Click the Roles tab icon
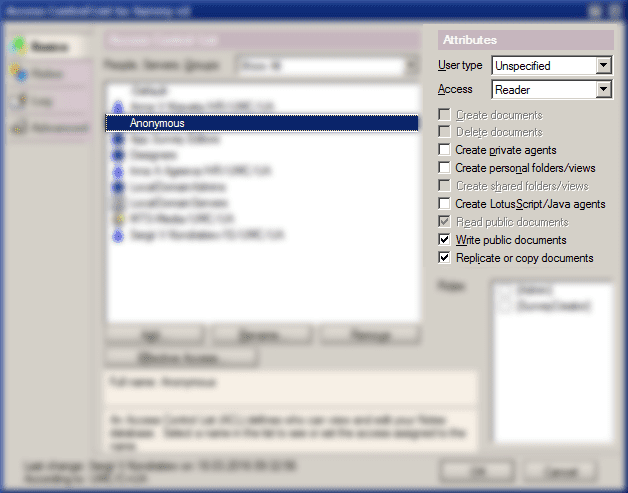Image resolution: width=628 pixels, height=493 pixels. click(19, 73)
